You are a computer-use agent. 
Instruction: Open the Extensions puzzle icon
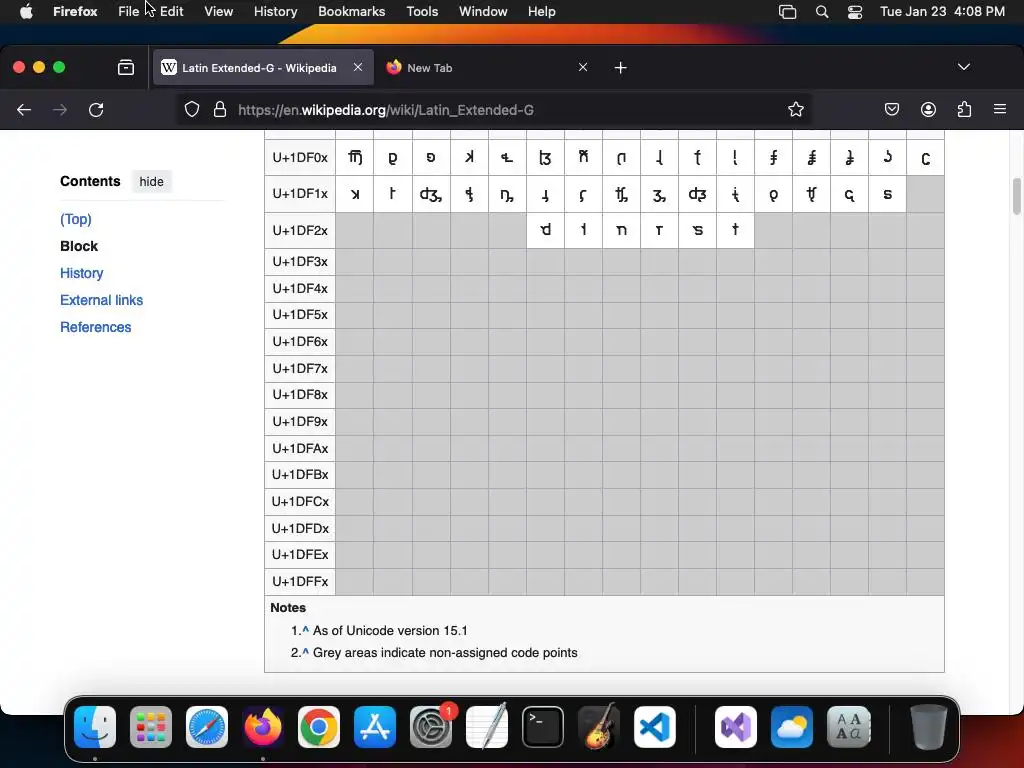coord(964,110)
